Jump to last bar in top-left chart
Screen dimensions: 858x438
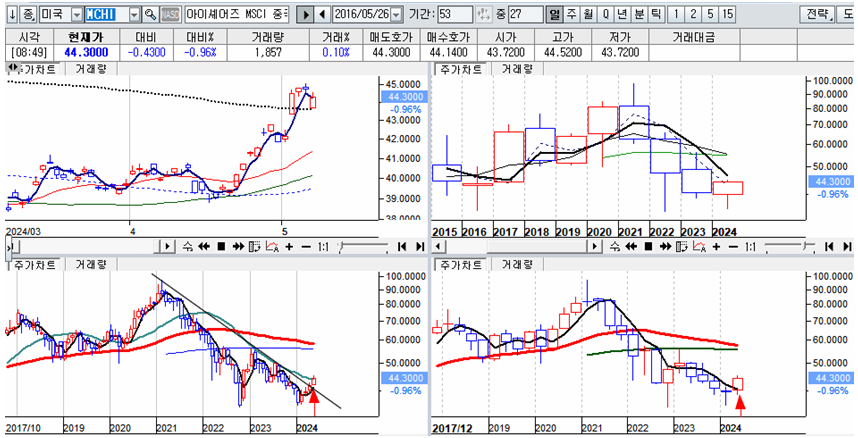click(x=420, y=246)
